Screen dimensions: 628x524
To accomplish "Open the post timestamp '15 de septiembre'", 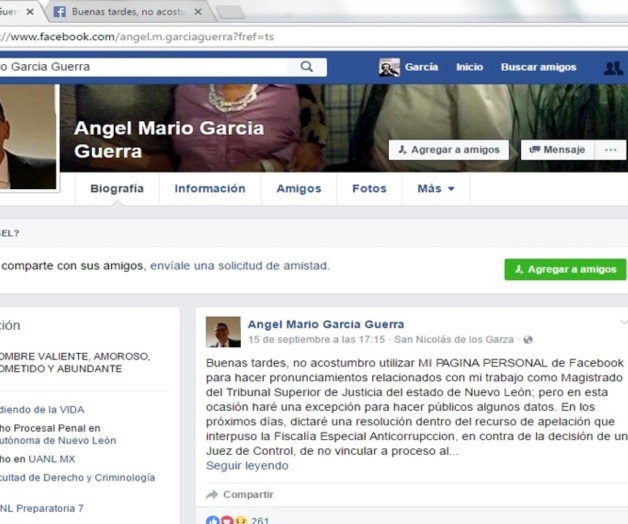I will point(316,340).
